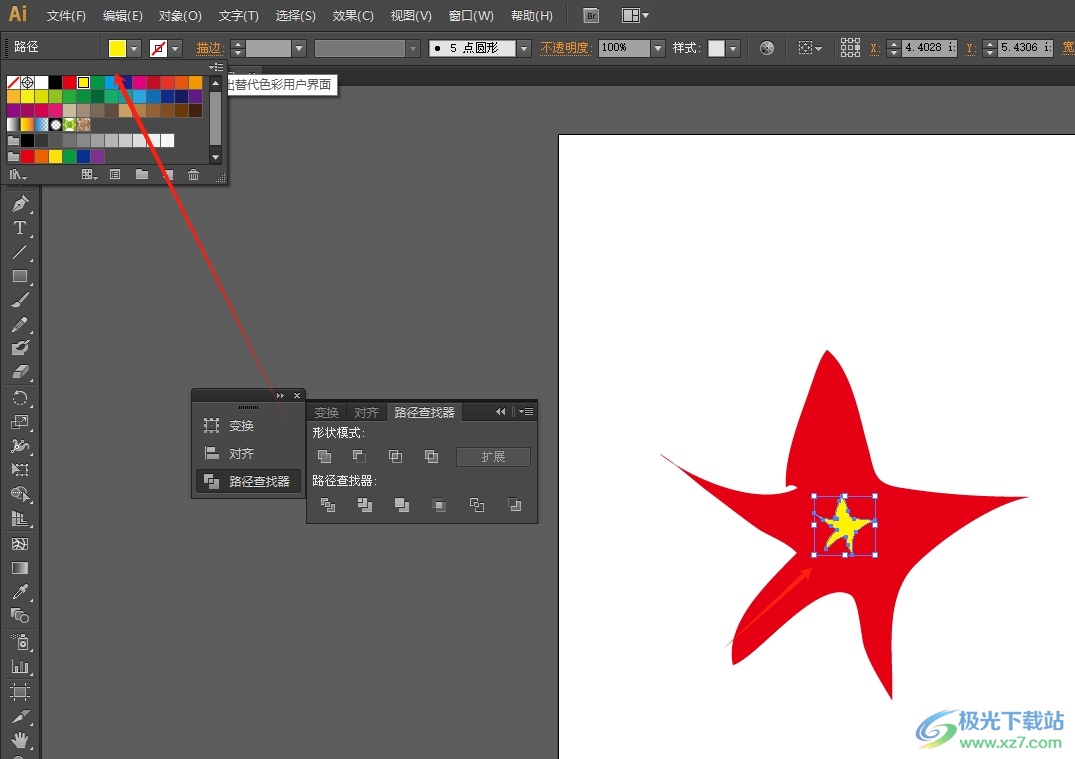Select the Paintbrush tool
The image size is (1075, 759).
point(20,300)
